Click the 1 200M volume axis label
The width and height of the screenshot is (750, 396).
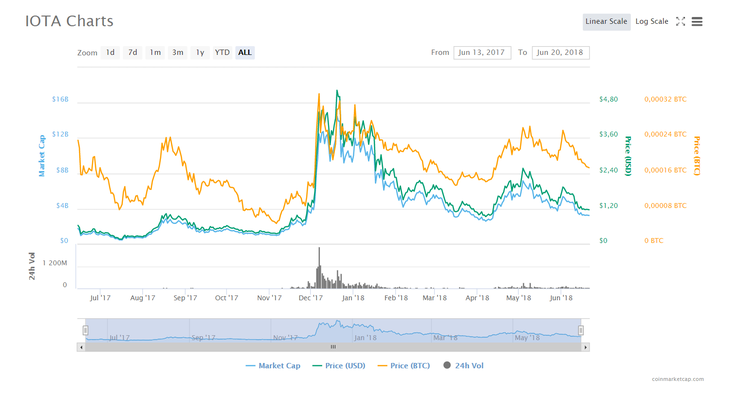(55, 263)
